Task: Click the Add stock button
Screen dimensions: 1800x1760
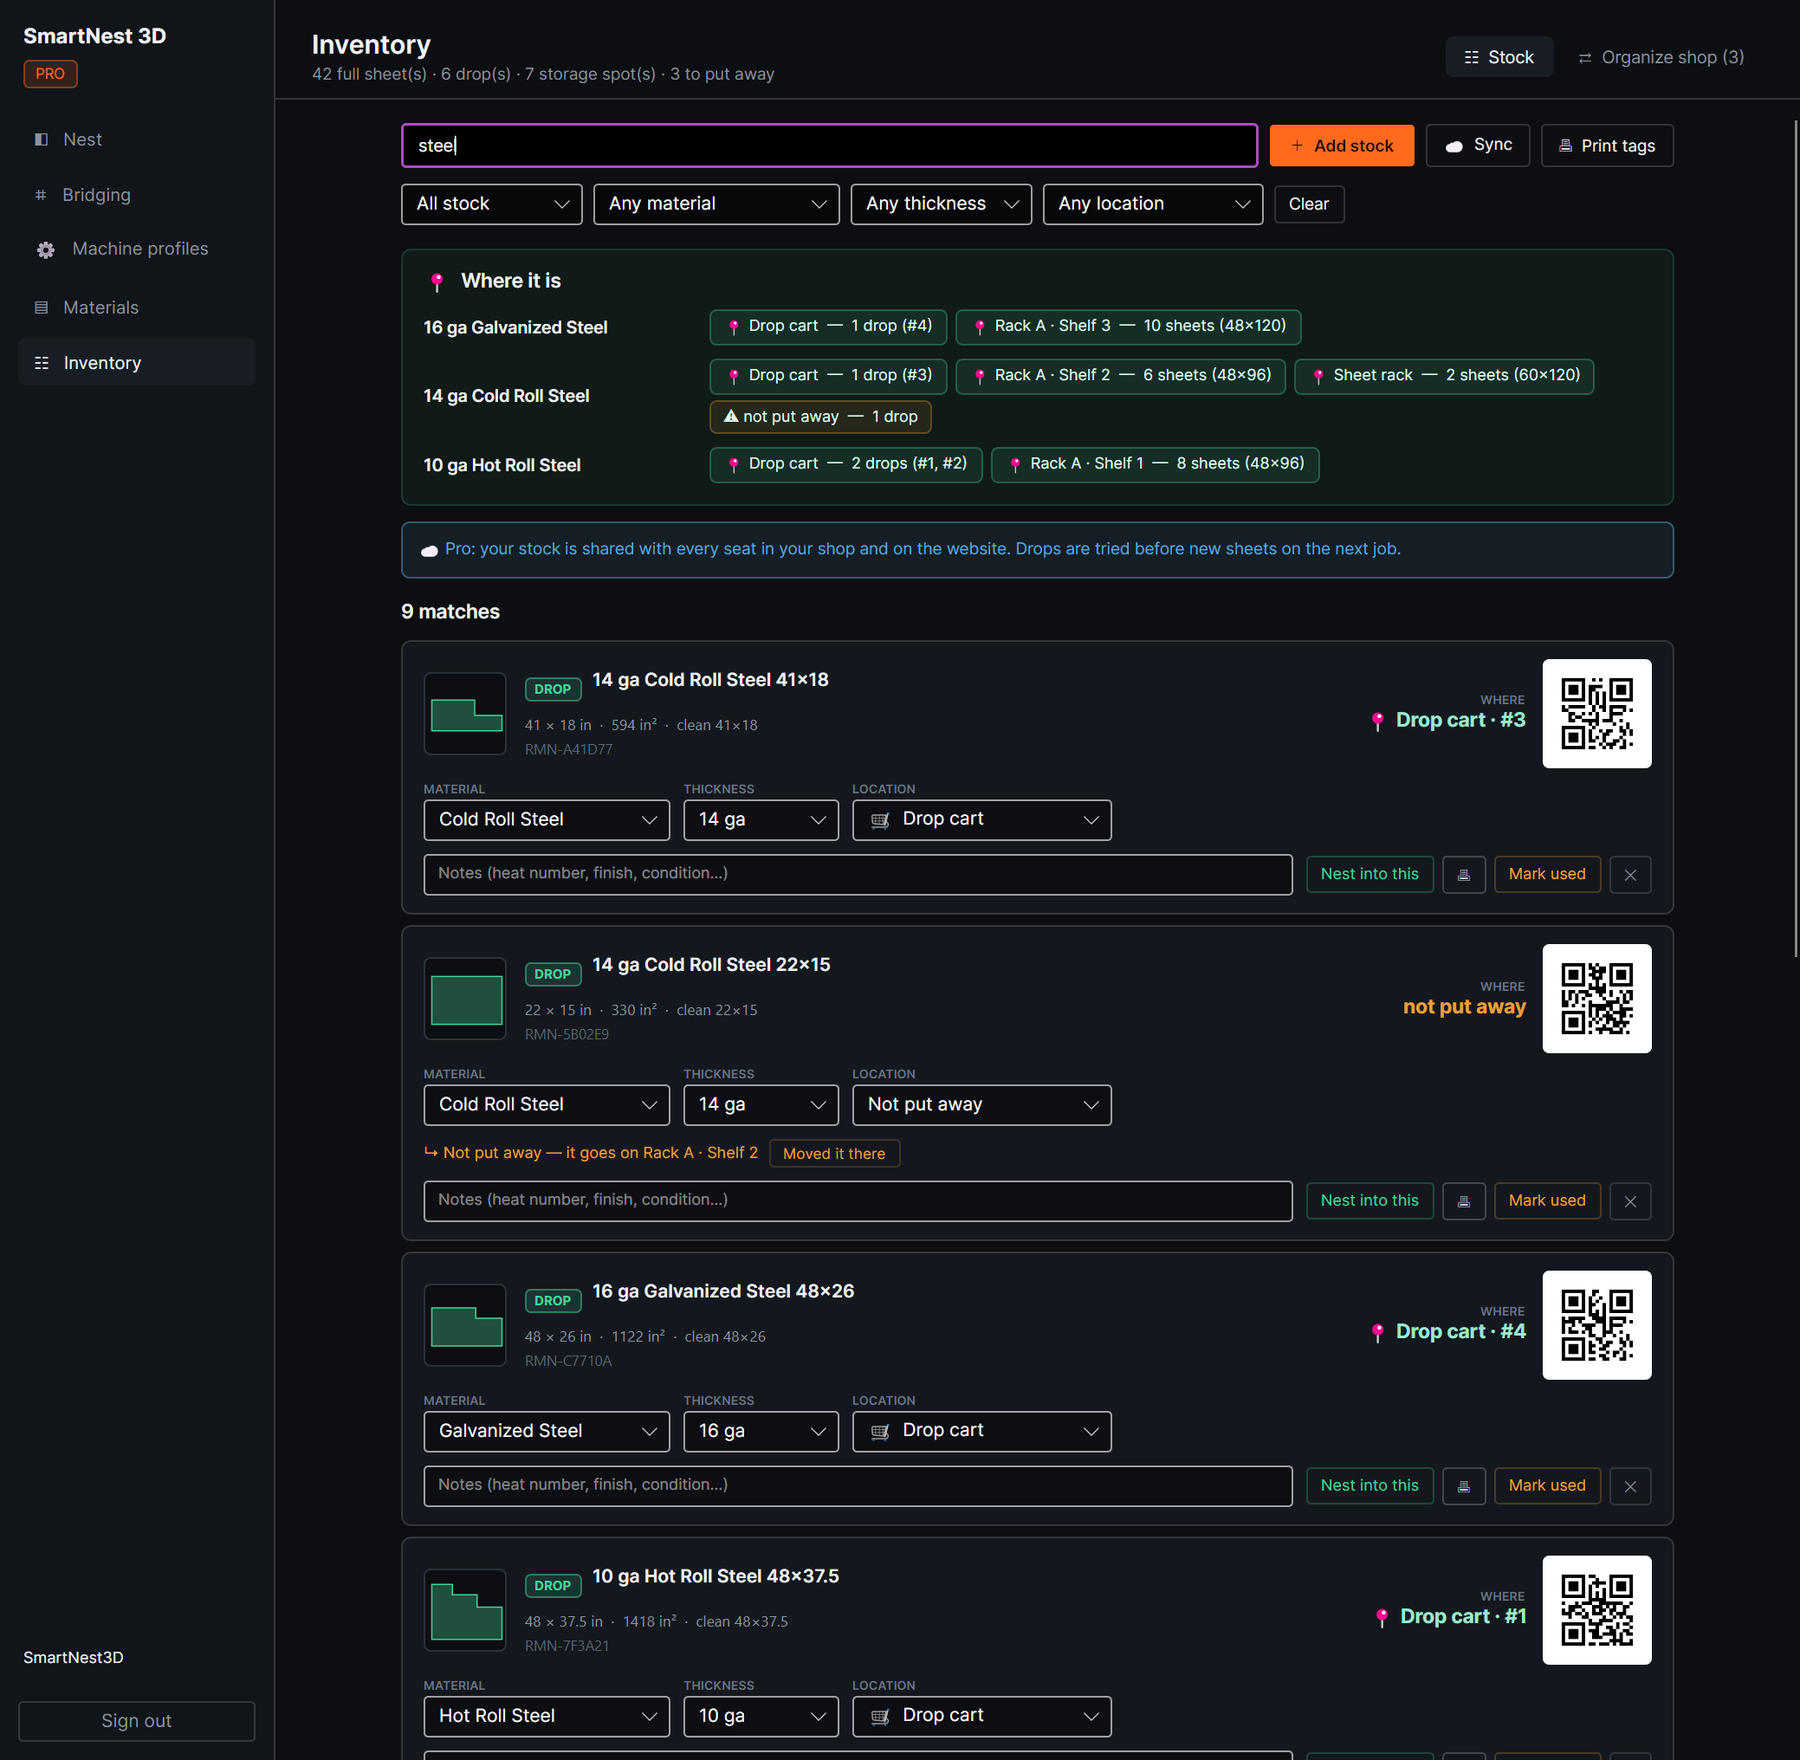Action: coord(1342,146)
